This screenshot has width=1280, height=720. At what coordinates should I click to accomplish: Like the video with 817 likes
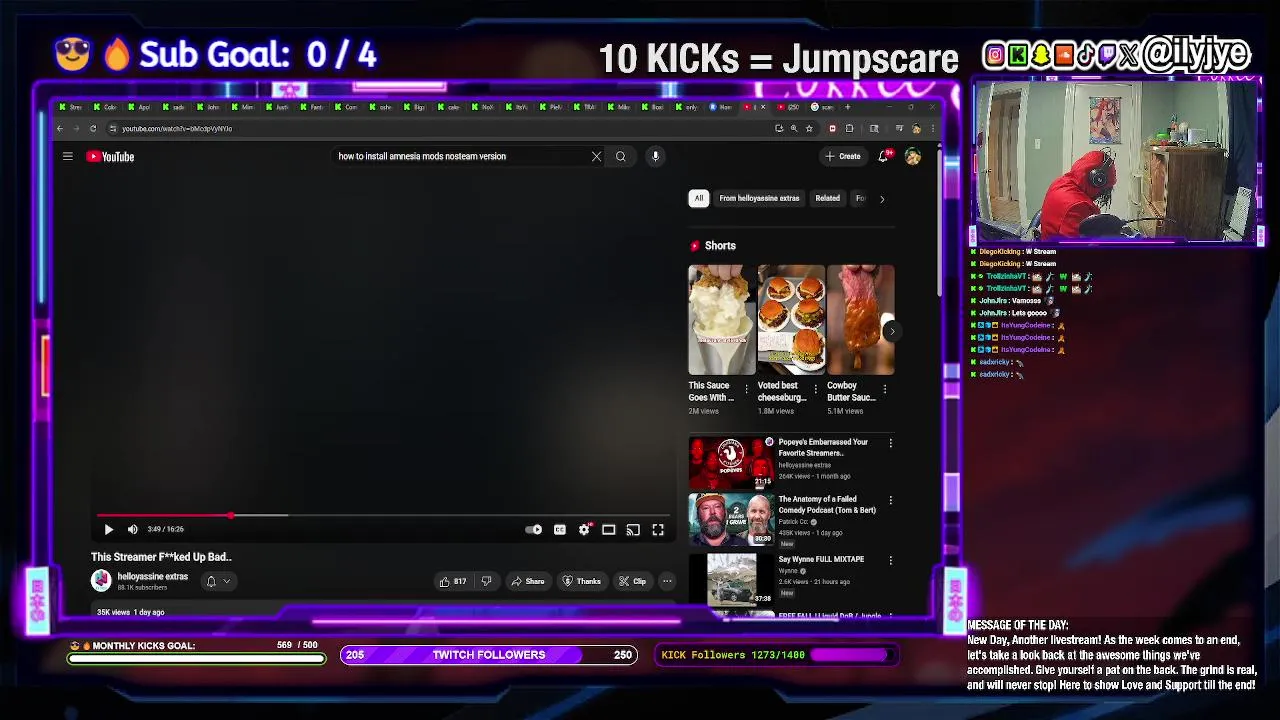[x=453, y=581]
